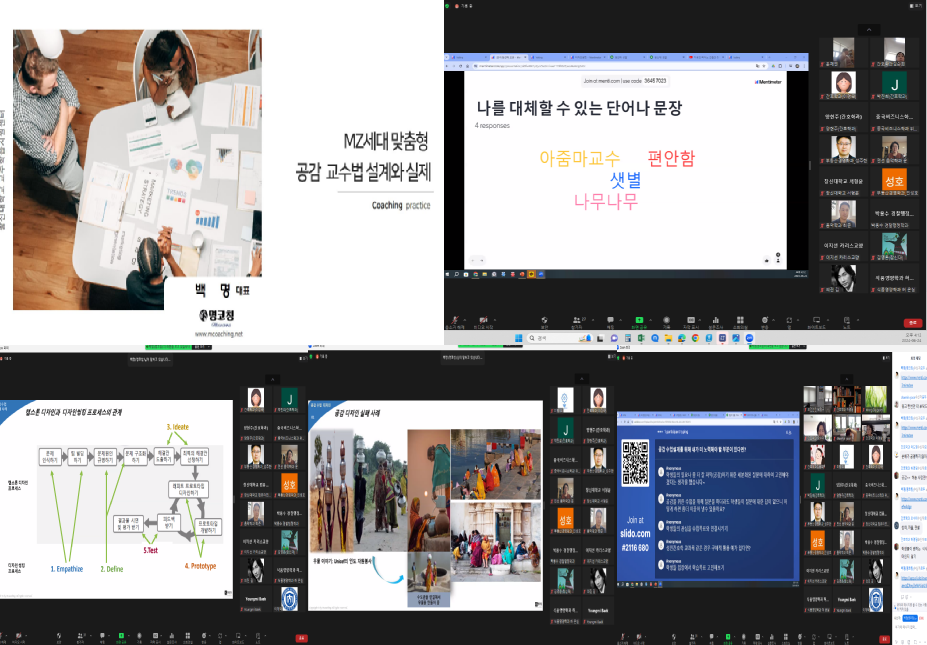Expand caret beside Chat in Mentimeter Zoom window
The image size is (927, 645).
619,320
